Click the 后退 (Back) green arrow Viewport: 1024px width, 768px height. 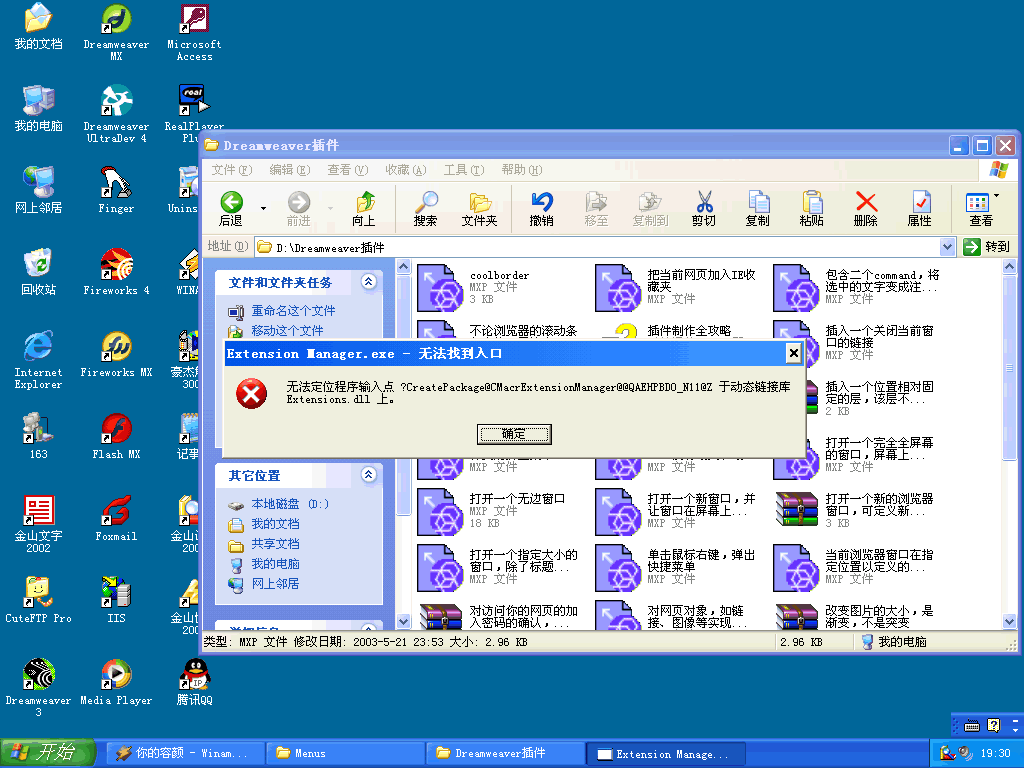(x=231, y=208)
